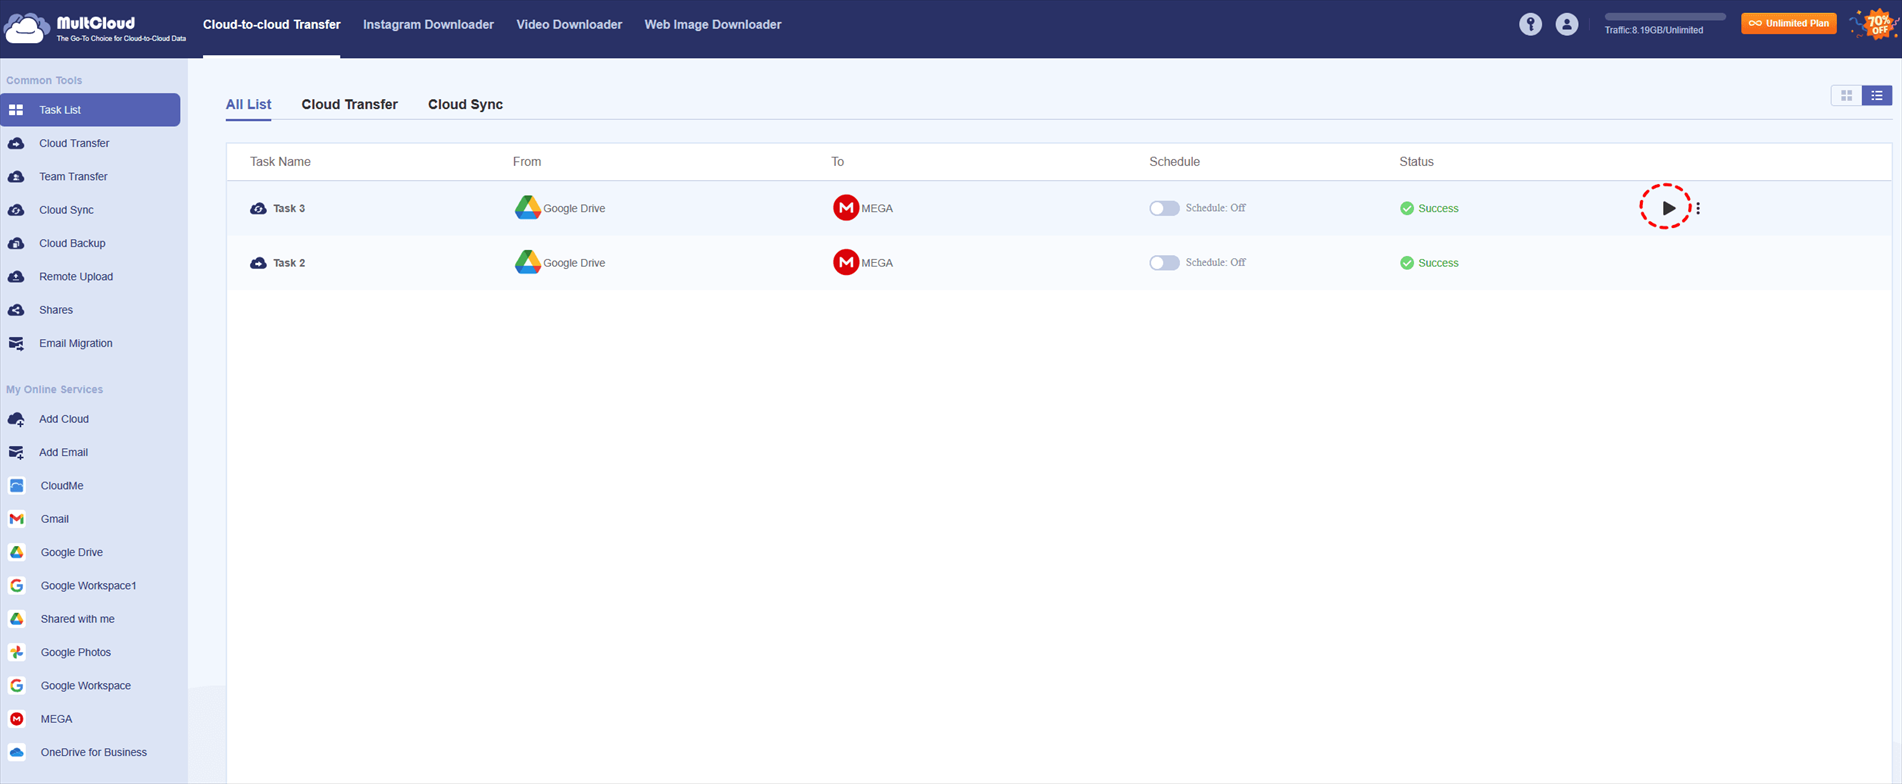Select Add Cloud in the sidebar

pos(63,419)
